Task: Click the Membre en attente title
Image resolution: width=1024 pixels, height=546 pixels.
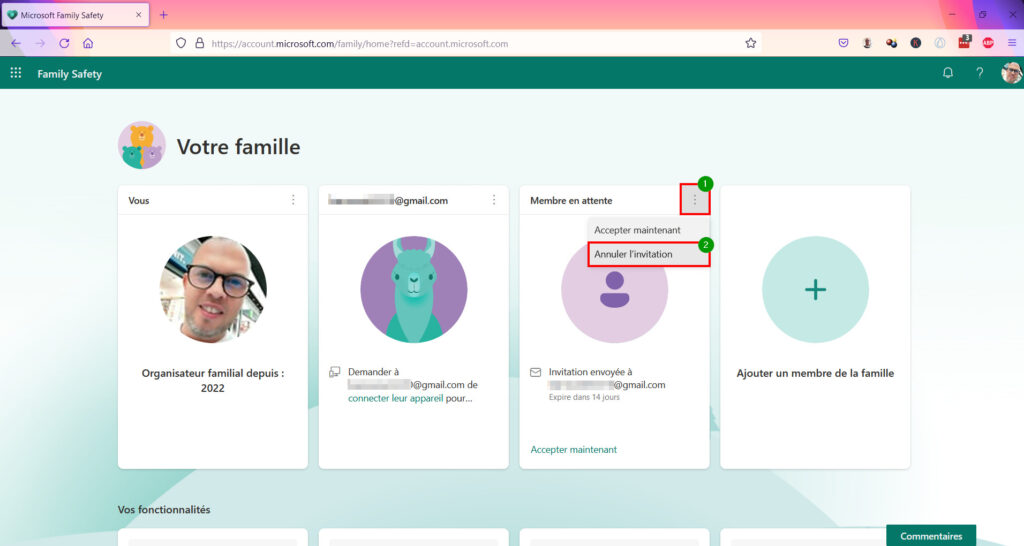Action: click(x=571, y=201)
